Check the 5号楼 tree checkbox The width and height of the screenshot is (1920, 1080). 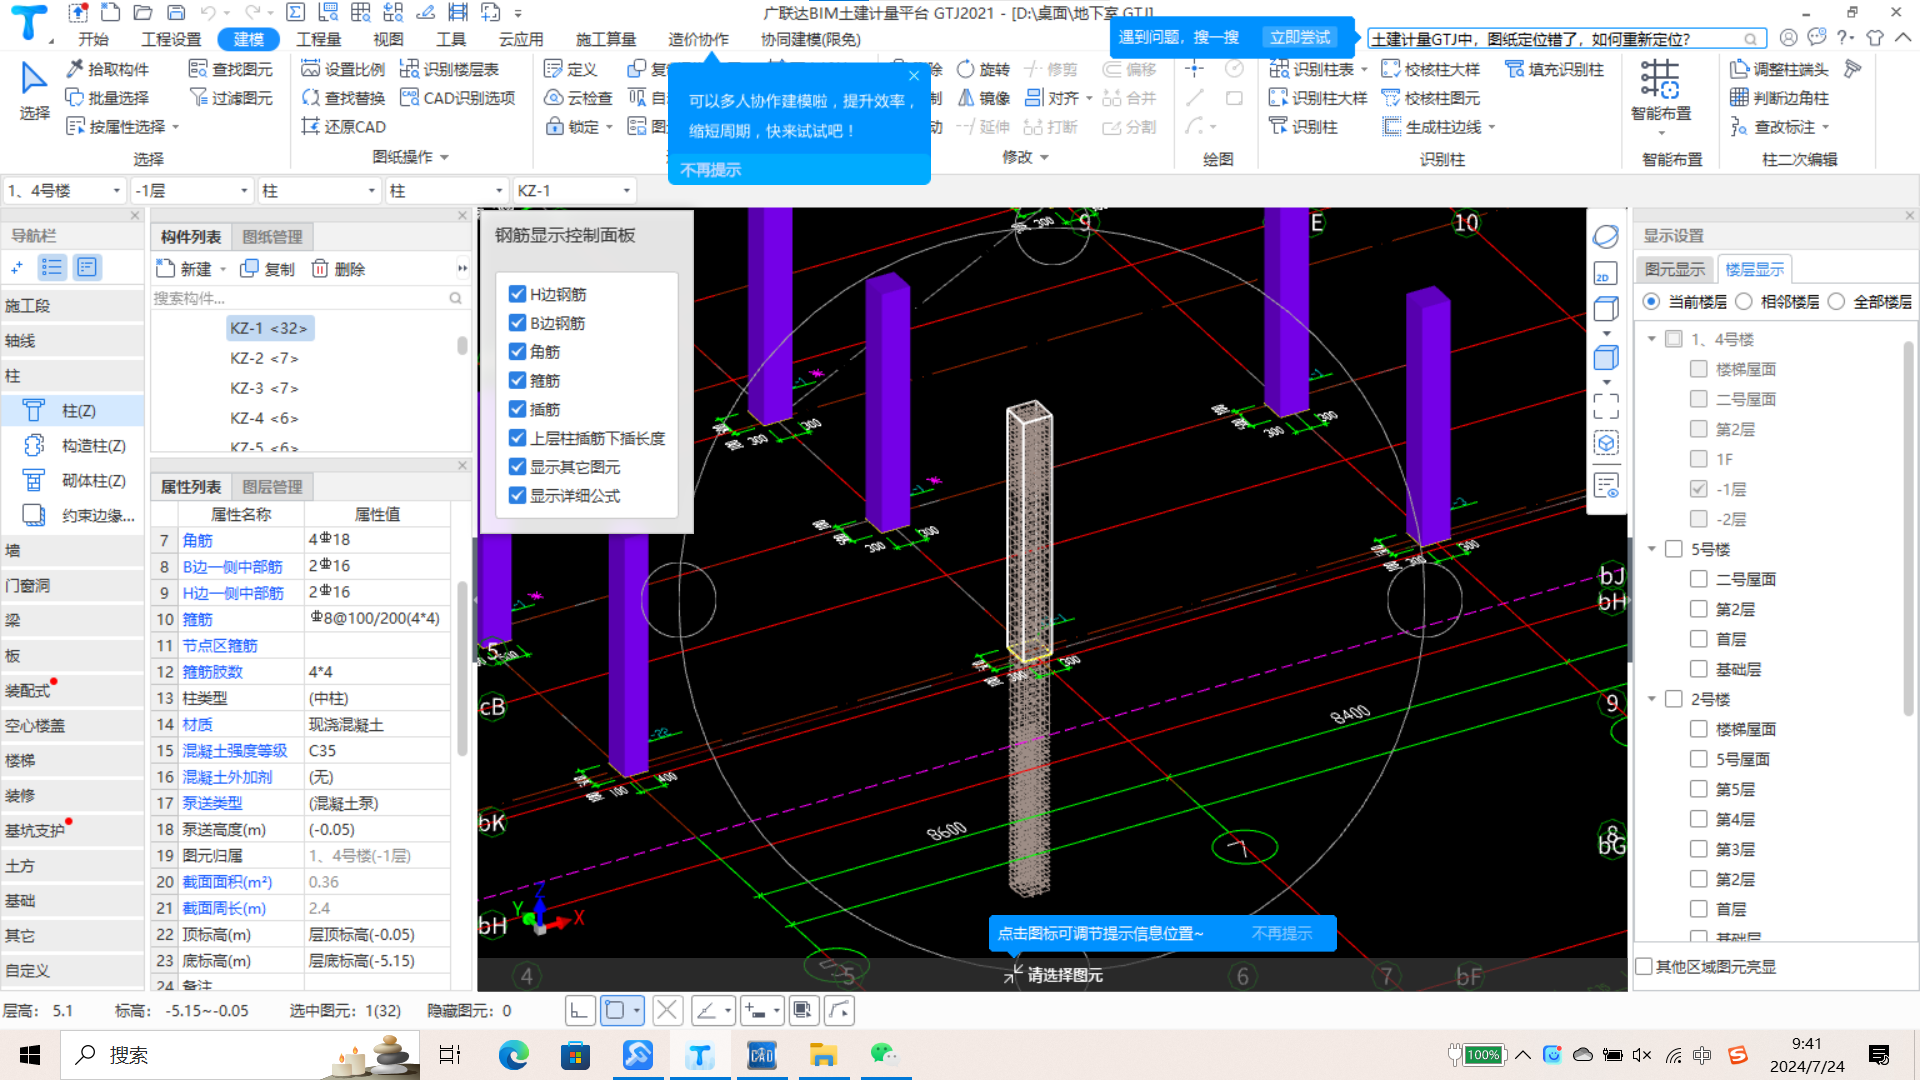tap(1673, 549)
